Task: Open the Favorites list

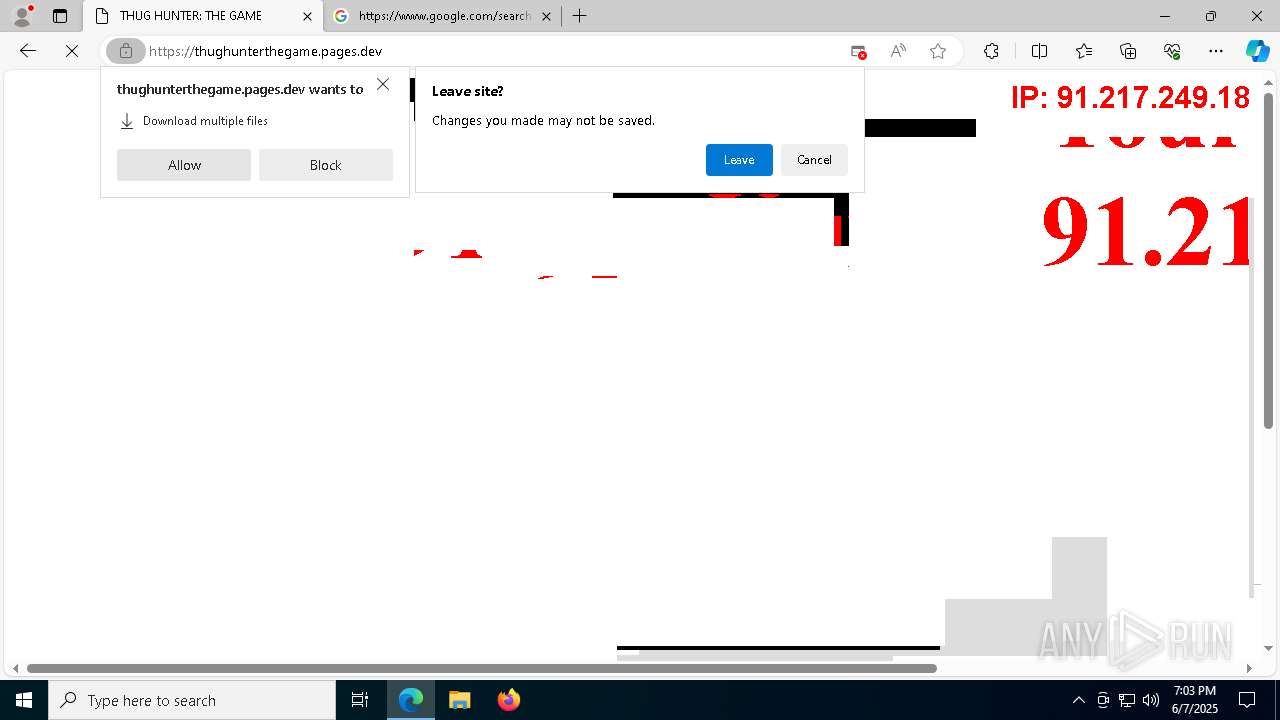Action: click(x=1084, y=51)
